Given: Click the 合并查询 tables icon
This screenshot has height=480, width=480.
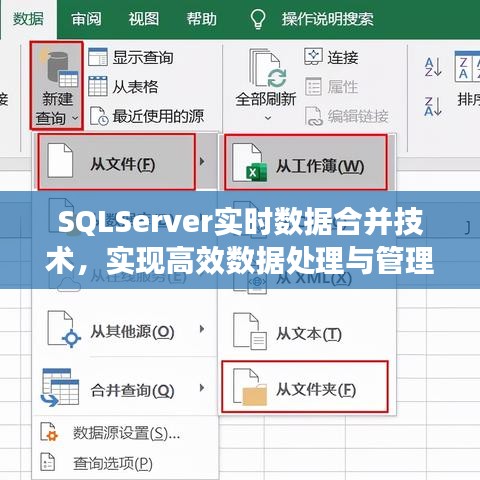Looking at the screenshot, I should click(60, 387).
